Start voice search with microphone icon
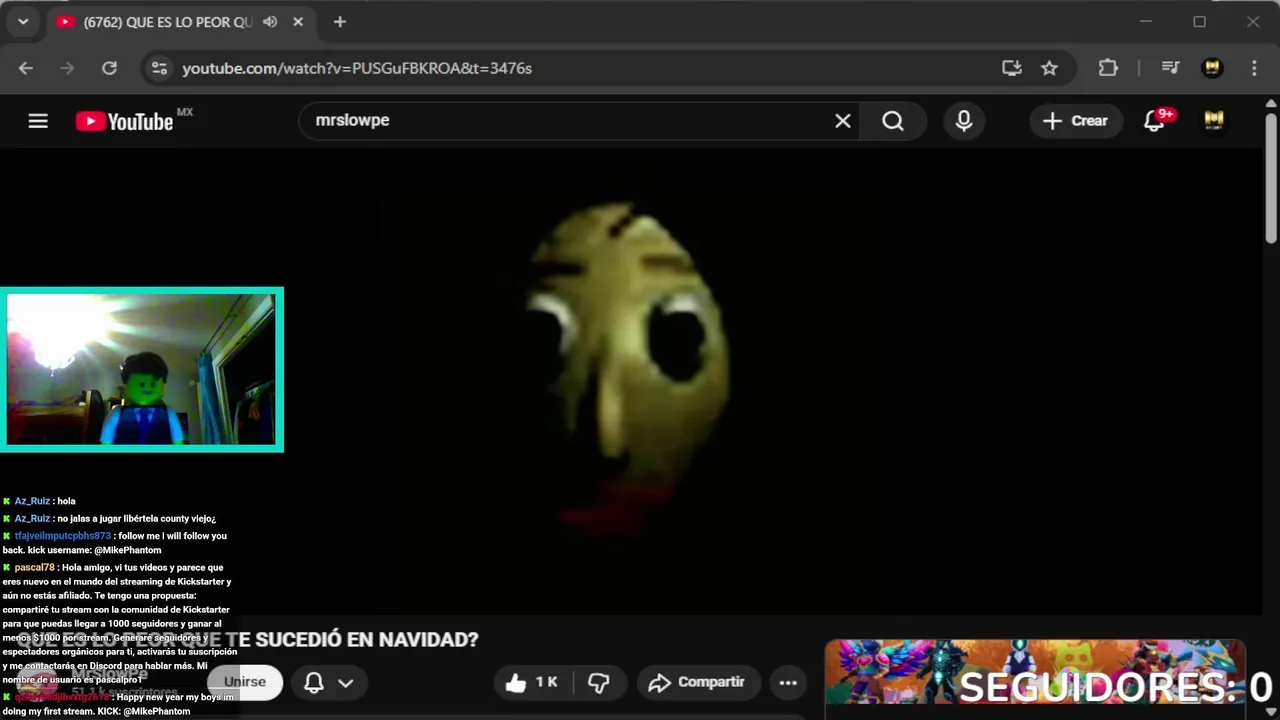The width and height of the screenshot is (1280, 720). click(964, 121)
